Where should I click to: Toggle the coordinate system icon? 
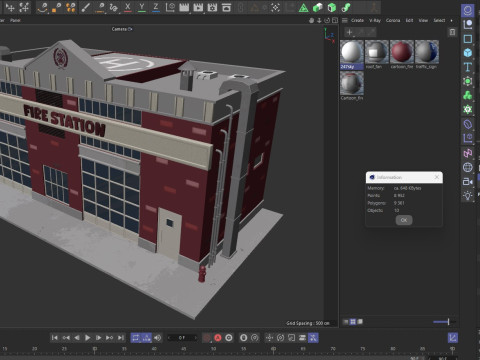(170, 7)
